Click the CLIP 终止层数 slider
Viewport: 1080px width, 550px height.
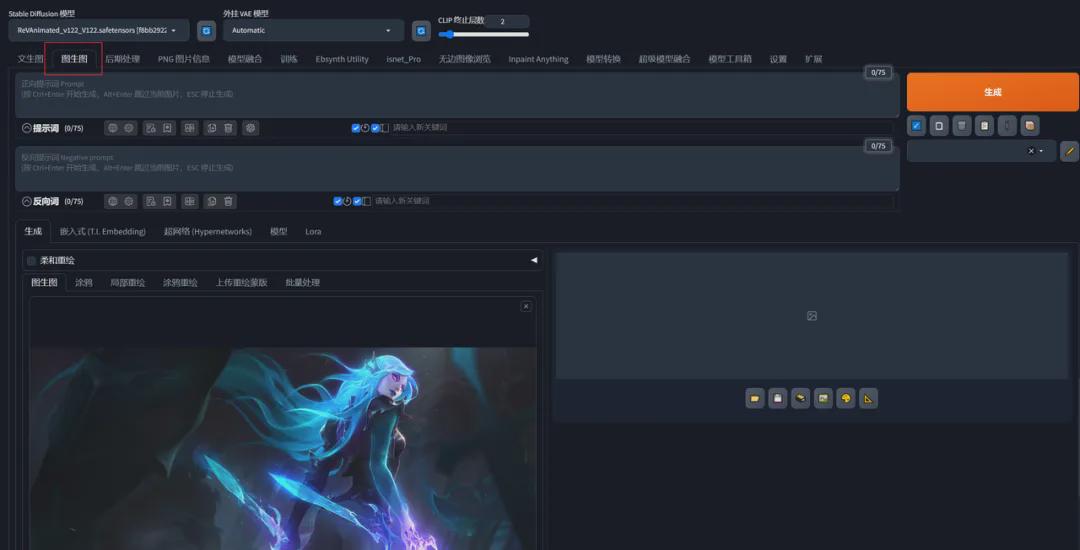pos(483,34)
